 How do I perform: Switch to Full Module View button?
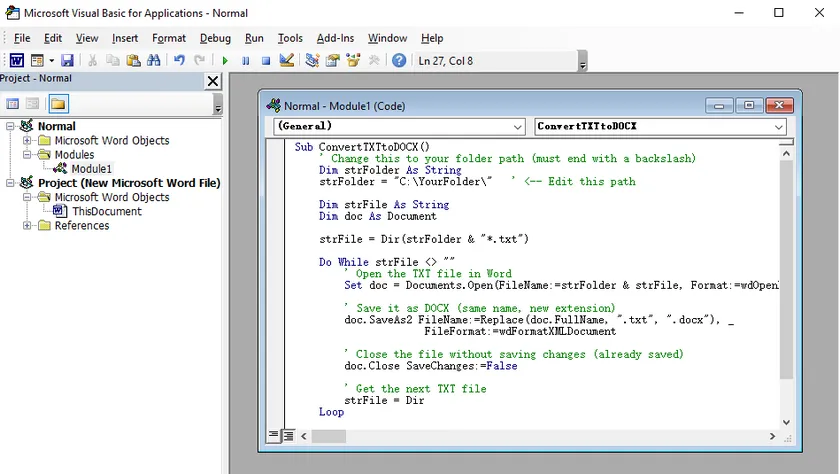[288, 435]
